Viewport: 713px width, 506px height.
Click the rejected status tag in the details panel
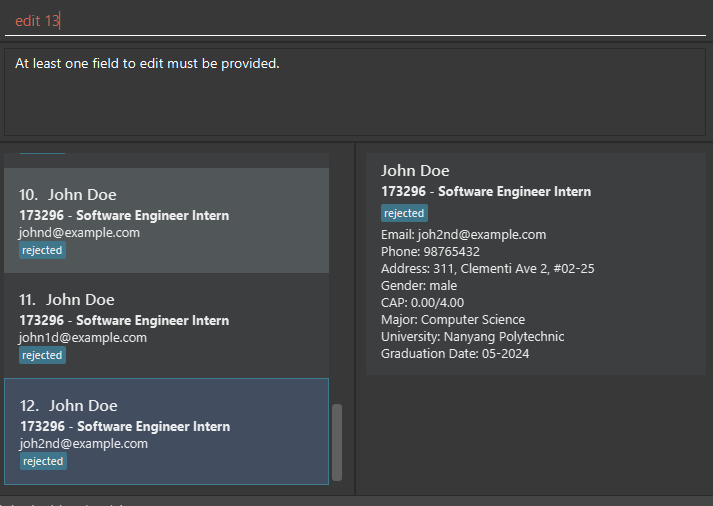coord(404,213)
